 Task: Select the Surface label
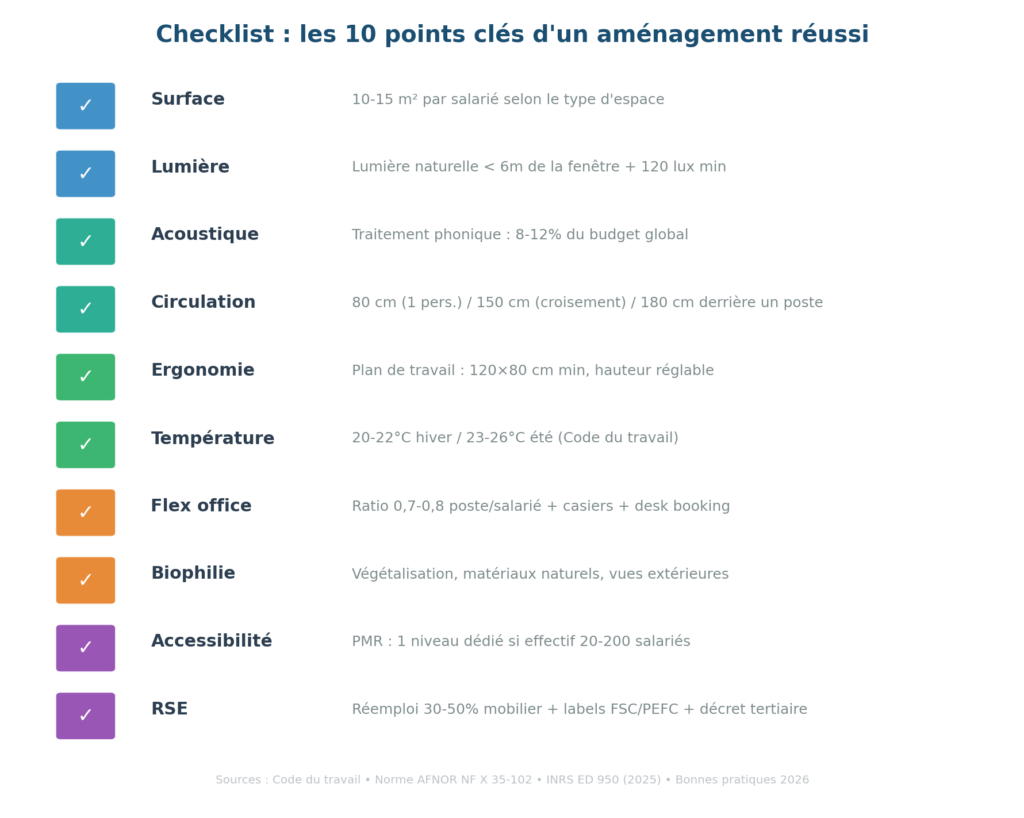pyautogui.click(x=188, y=100)
